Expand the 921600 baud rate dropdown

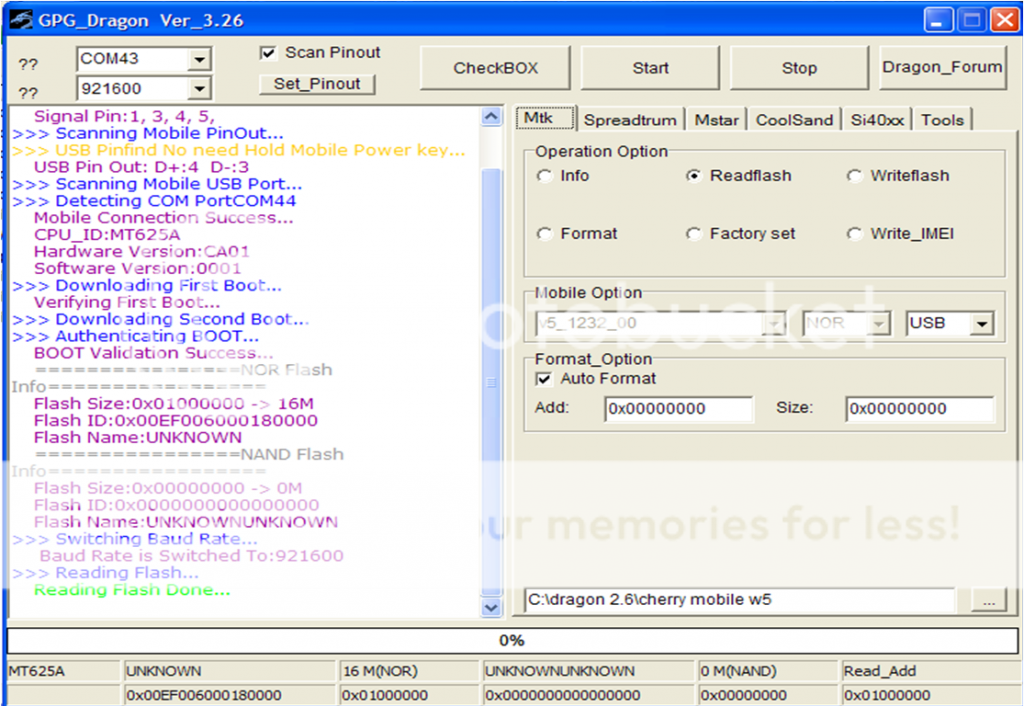point(200,88)
